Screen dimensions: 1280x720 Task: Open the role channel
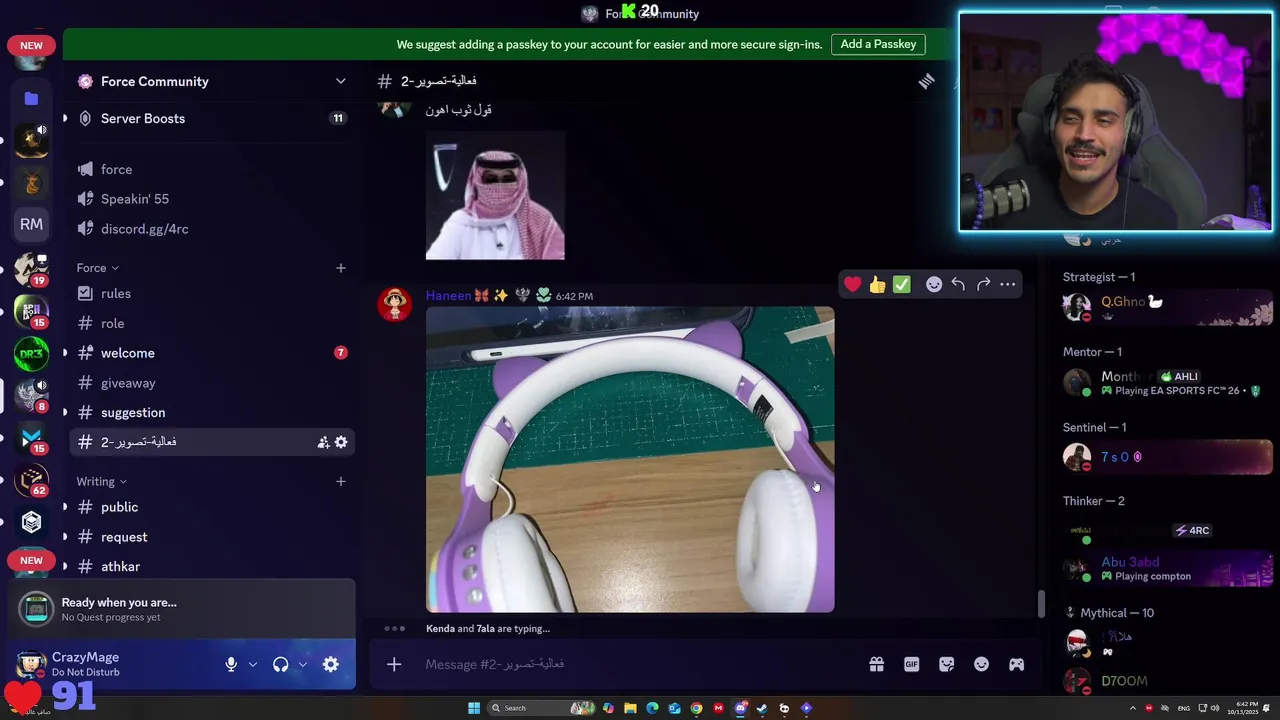[x=212, y=323]
